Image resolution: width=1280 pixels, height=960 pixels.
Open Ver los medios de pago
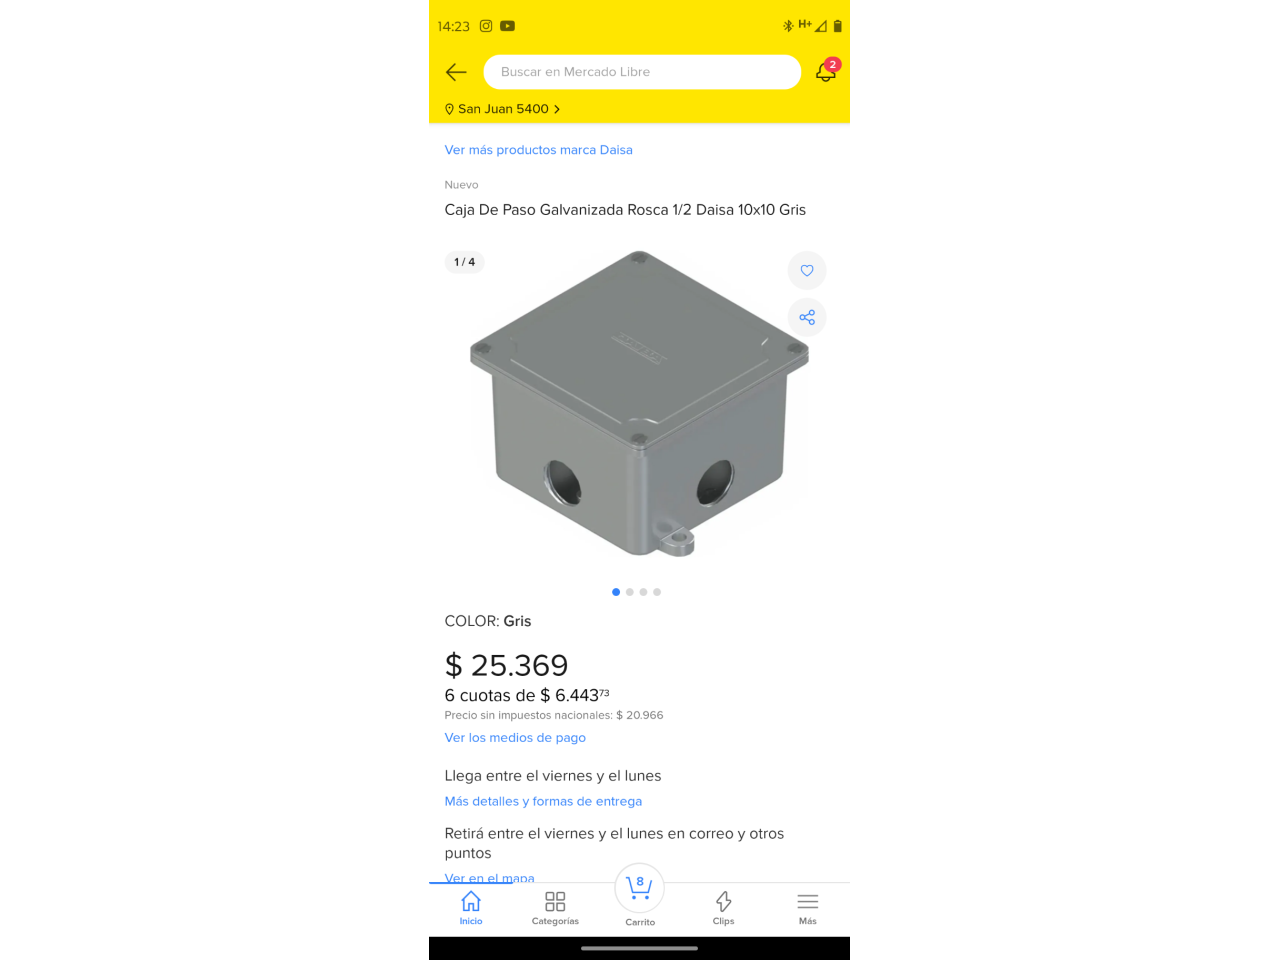tap(515, 738)
